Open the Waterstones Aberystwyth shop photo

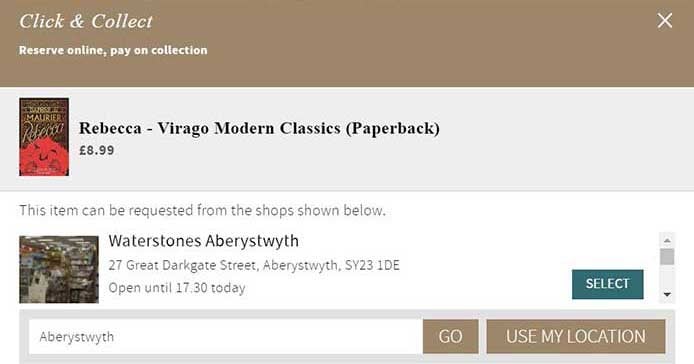click(59, 270)
